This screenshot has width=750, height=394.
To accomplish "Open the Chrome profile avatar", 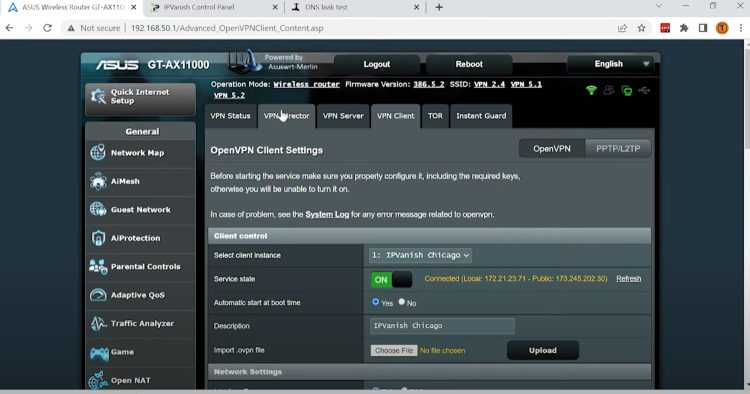I will pyautogui.click(x=722, y=28).
